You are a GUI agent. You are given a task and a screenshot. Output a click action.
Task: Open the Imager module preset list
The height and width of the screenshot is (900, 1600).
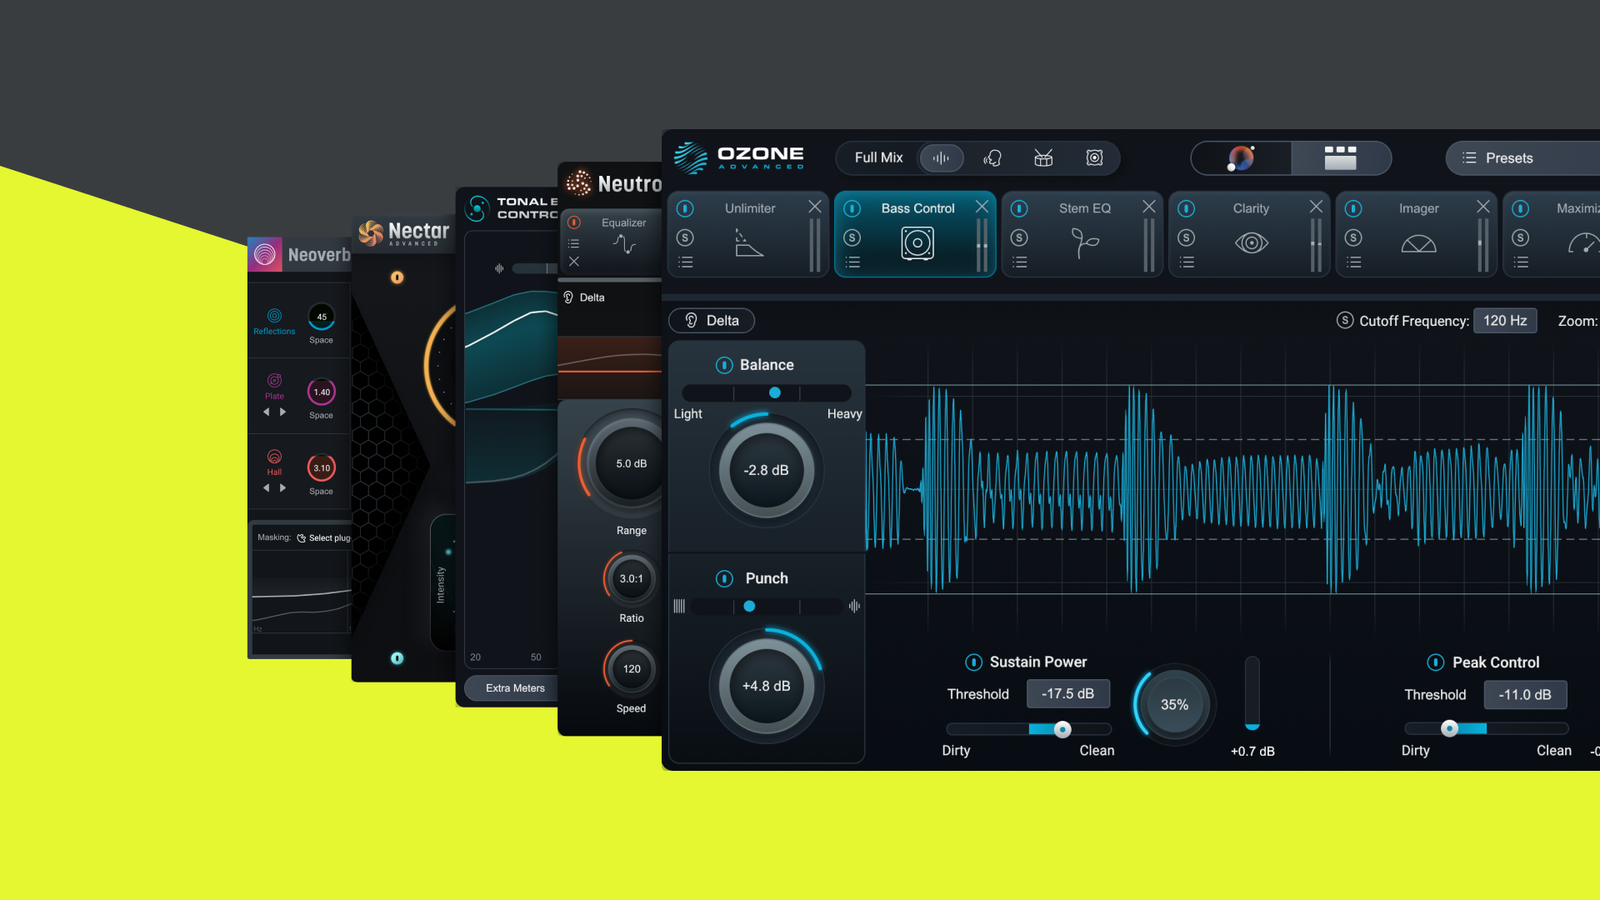click(x=1353, y=262)
